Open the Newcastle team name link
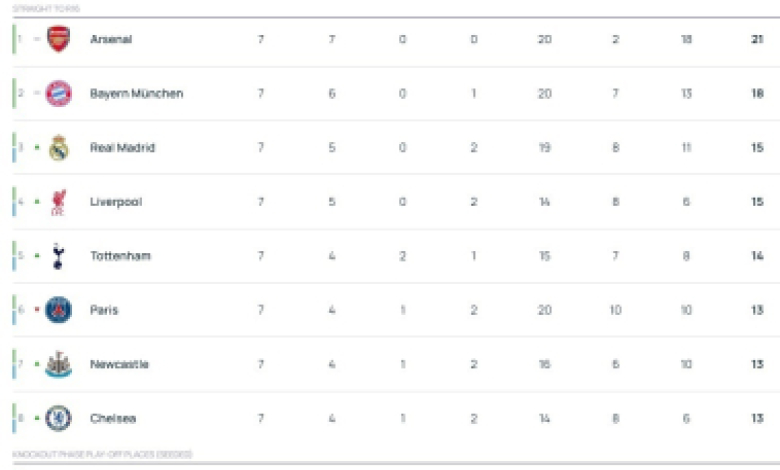The height and width of the screenshot is (470, 780). coord(119,364)
